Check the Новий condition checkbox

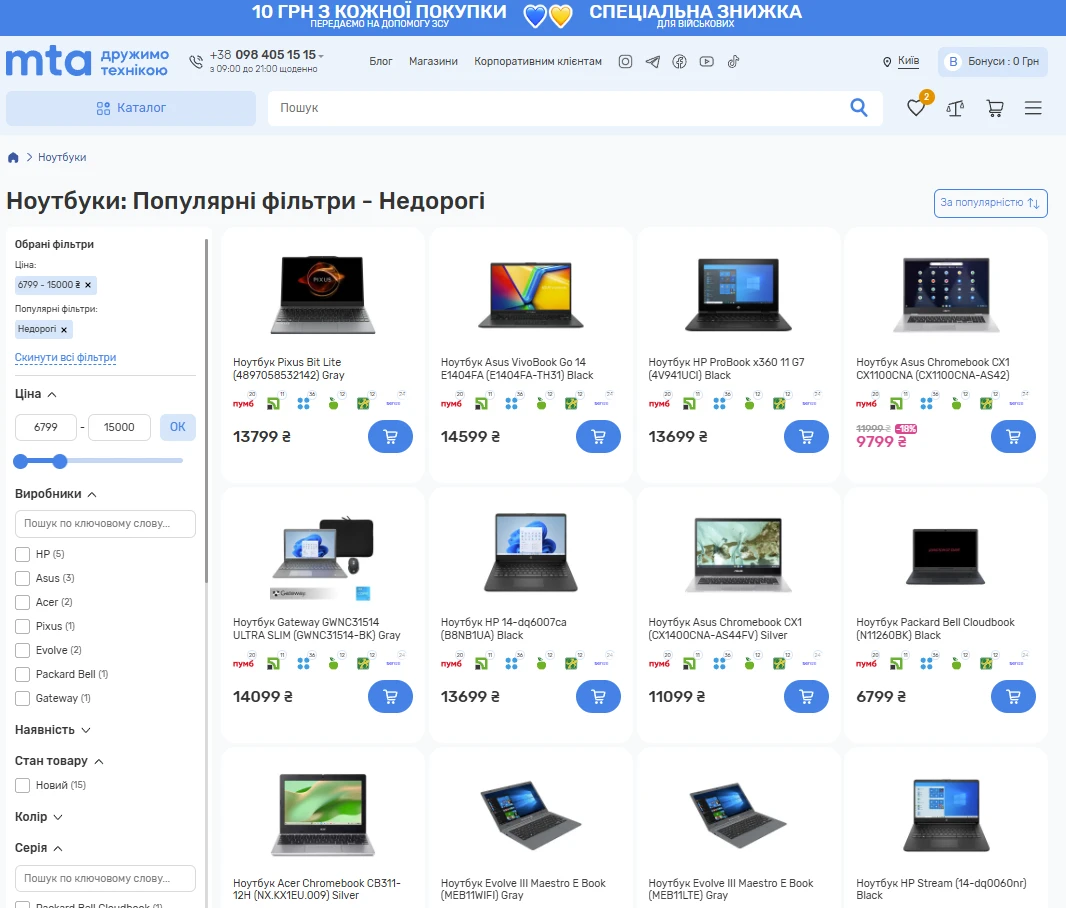click(x=22, y=785)
